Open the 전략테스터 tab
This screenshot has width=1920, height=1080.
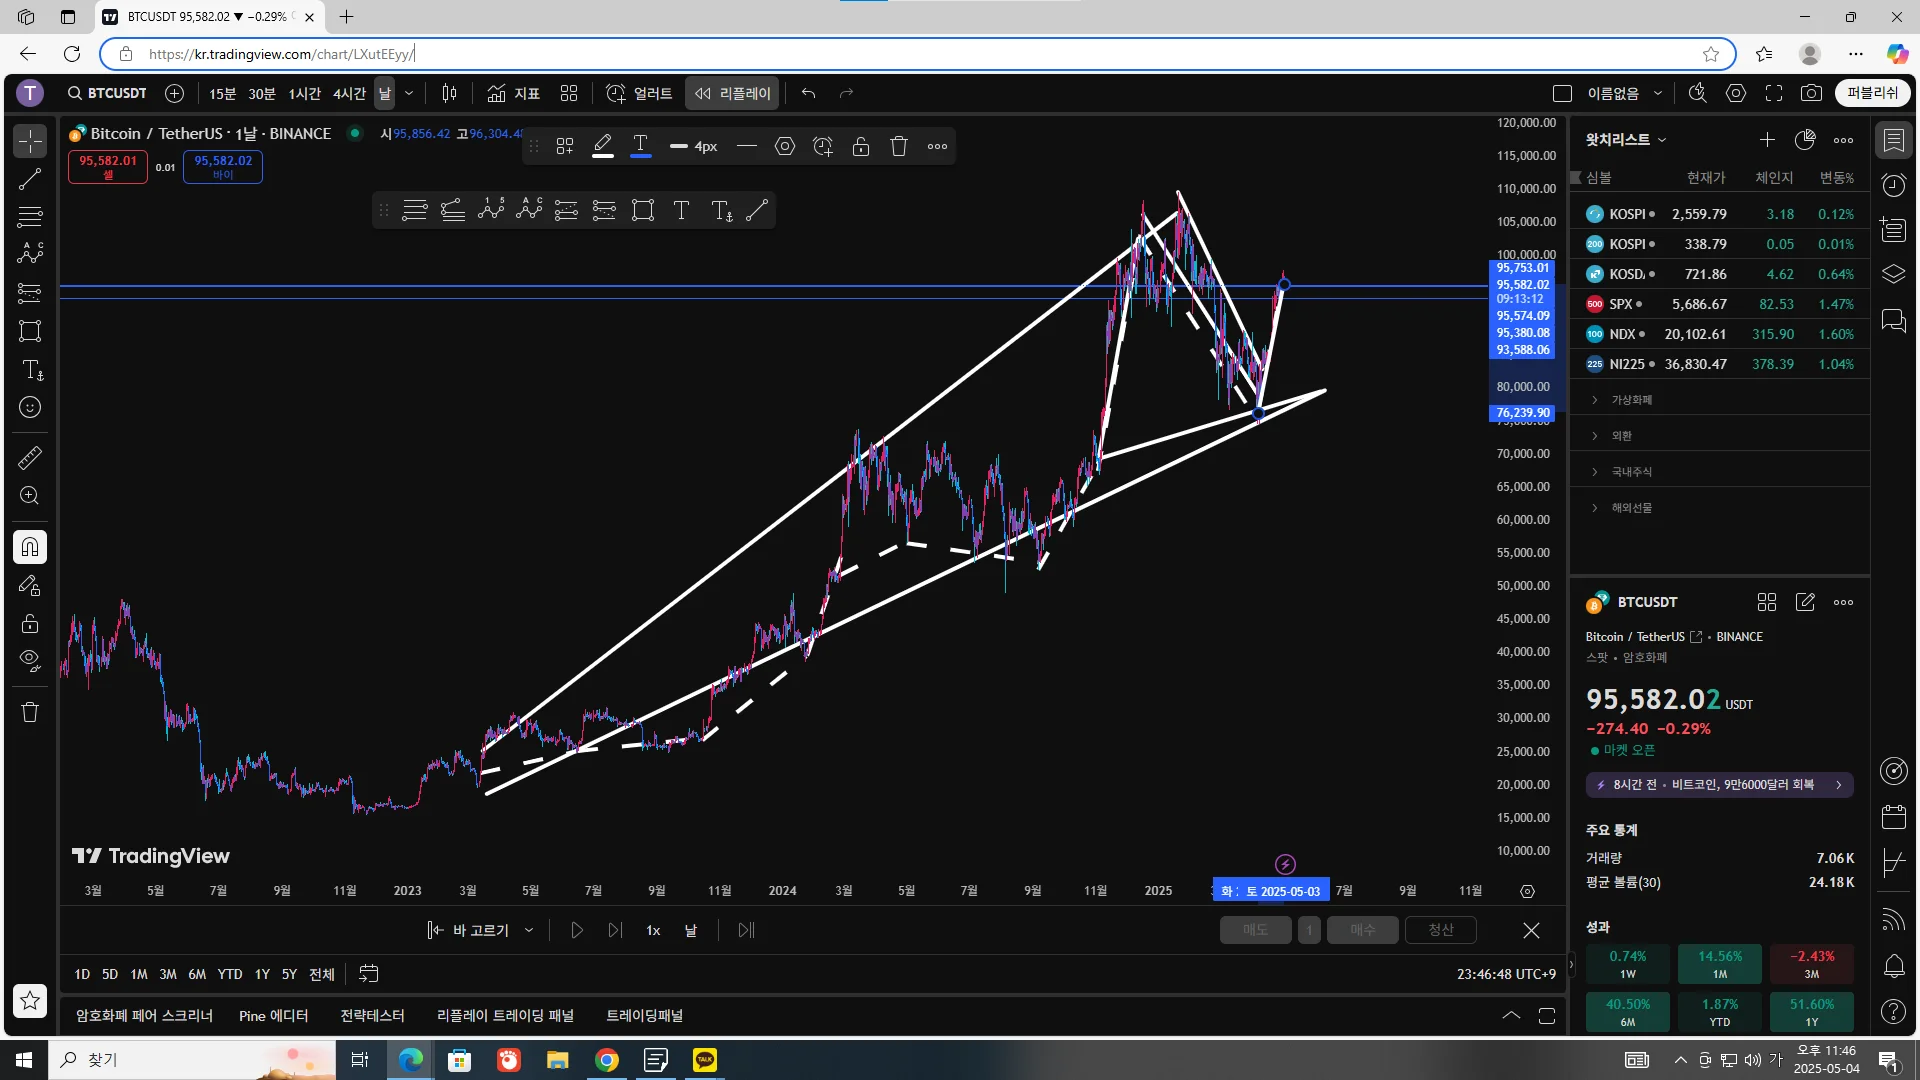click(x=372, y=1016)
